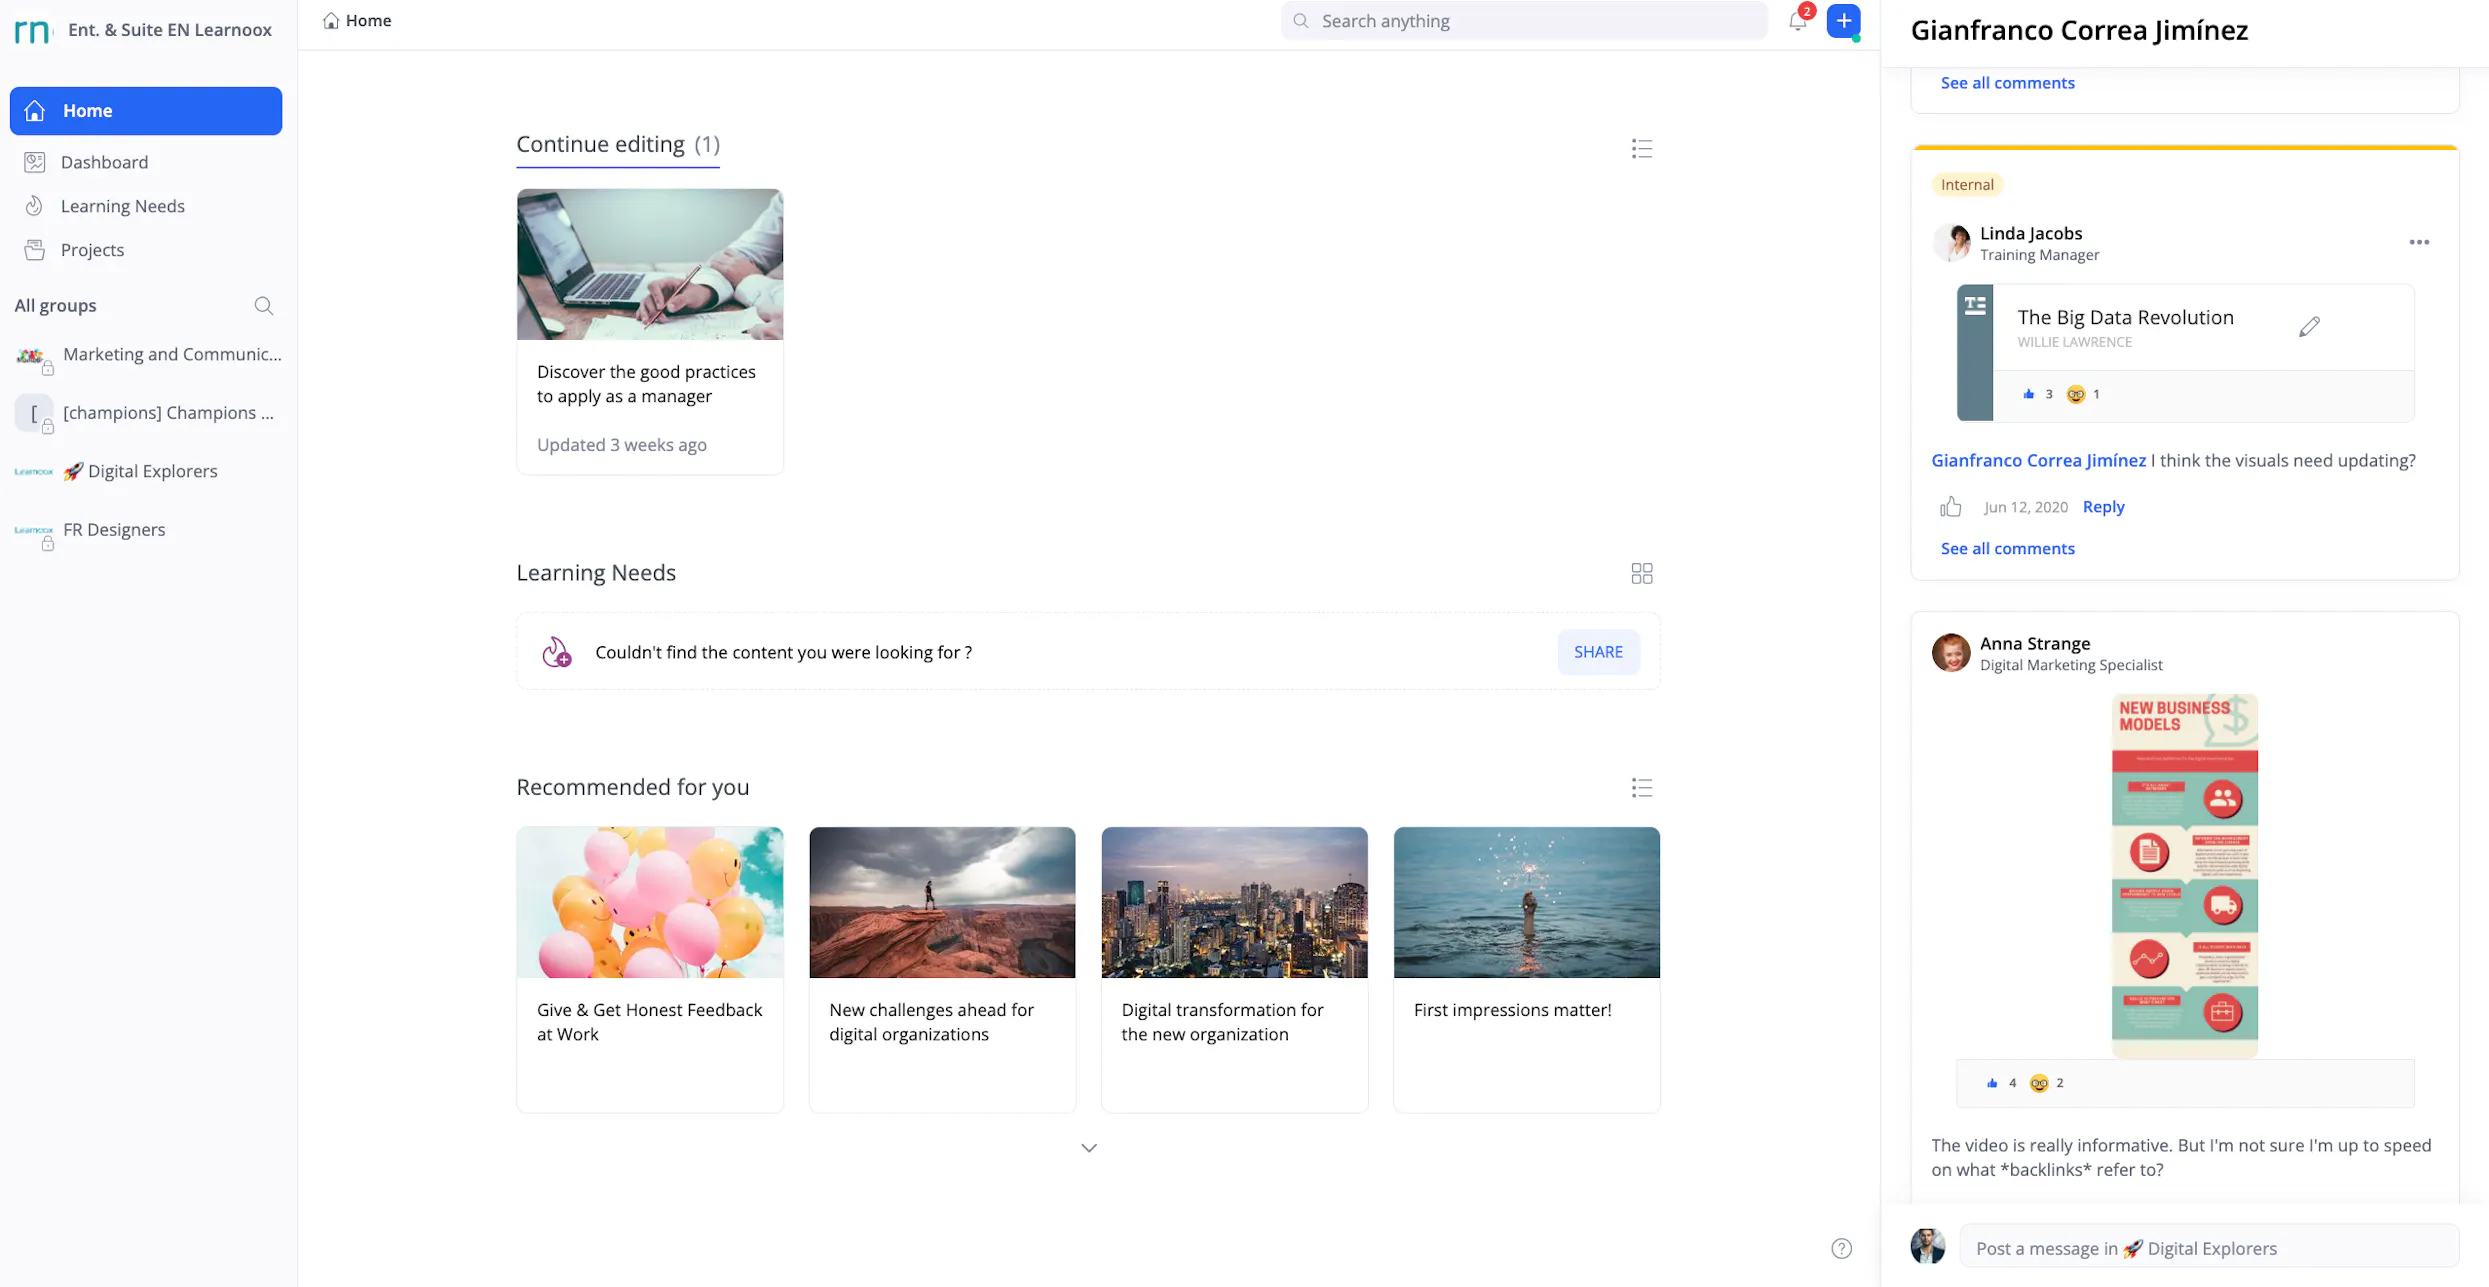Open the notifications bell
Screen dimensions: 2489x1287
click(x=1798, y=21)
